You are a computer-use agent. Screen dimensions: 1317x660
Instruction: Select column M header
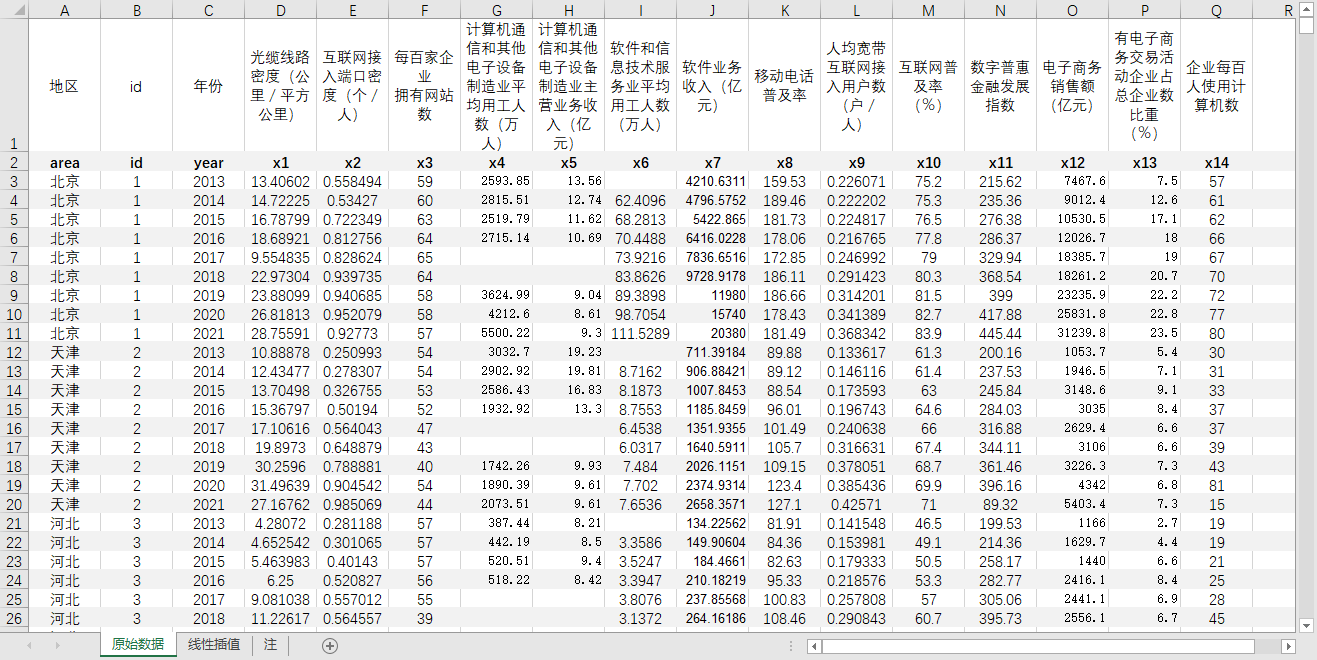[929, 10]
